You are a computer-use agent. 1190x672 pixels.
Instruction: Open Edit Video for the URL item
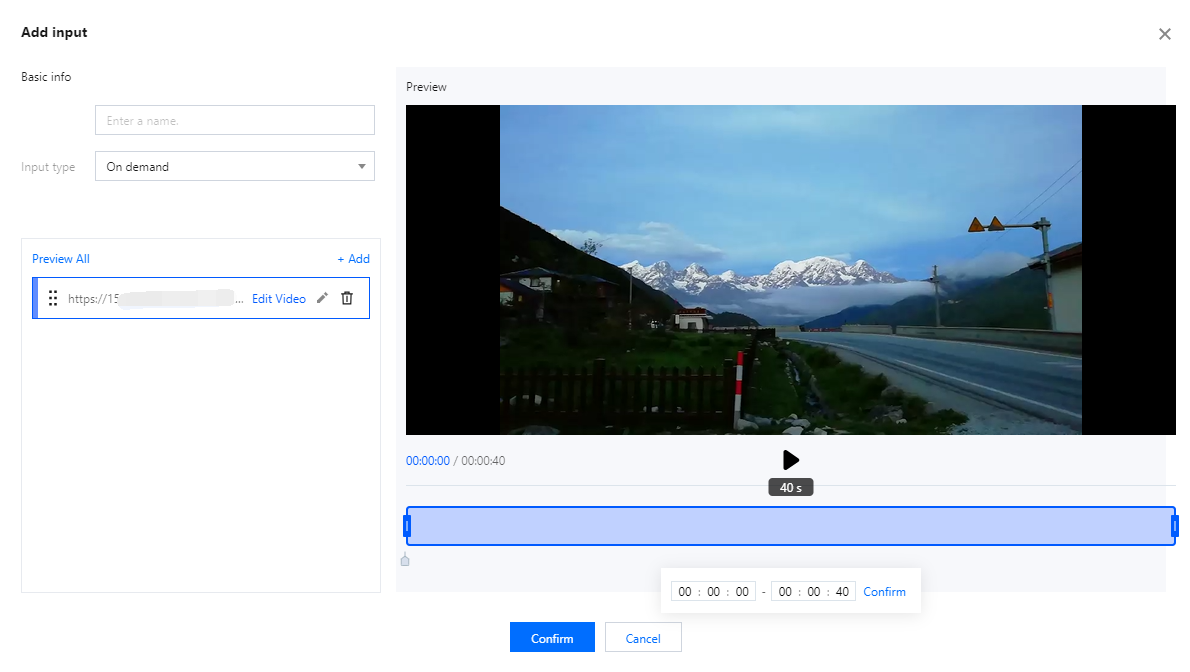(279, 299)
